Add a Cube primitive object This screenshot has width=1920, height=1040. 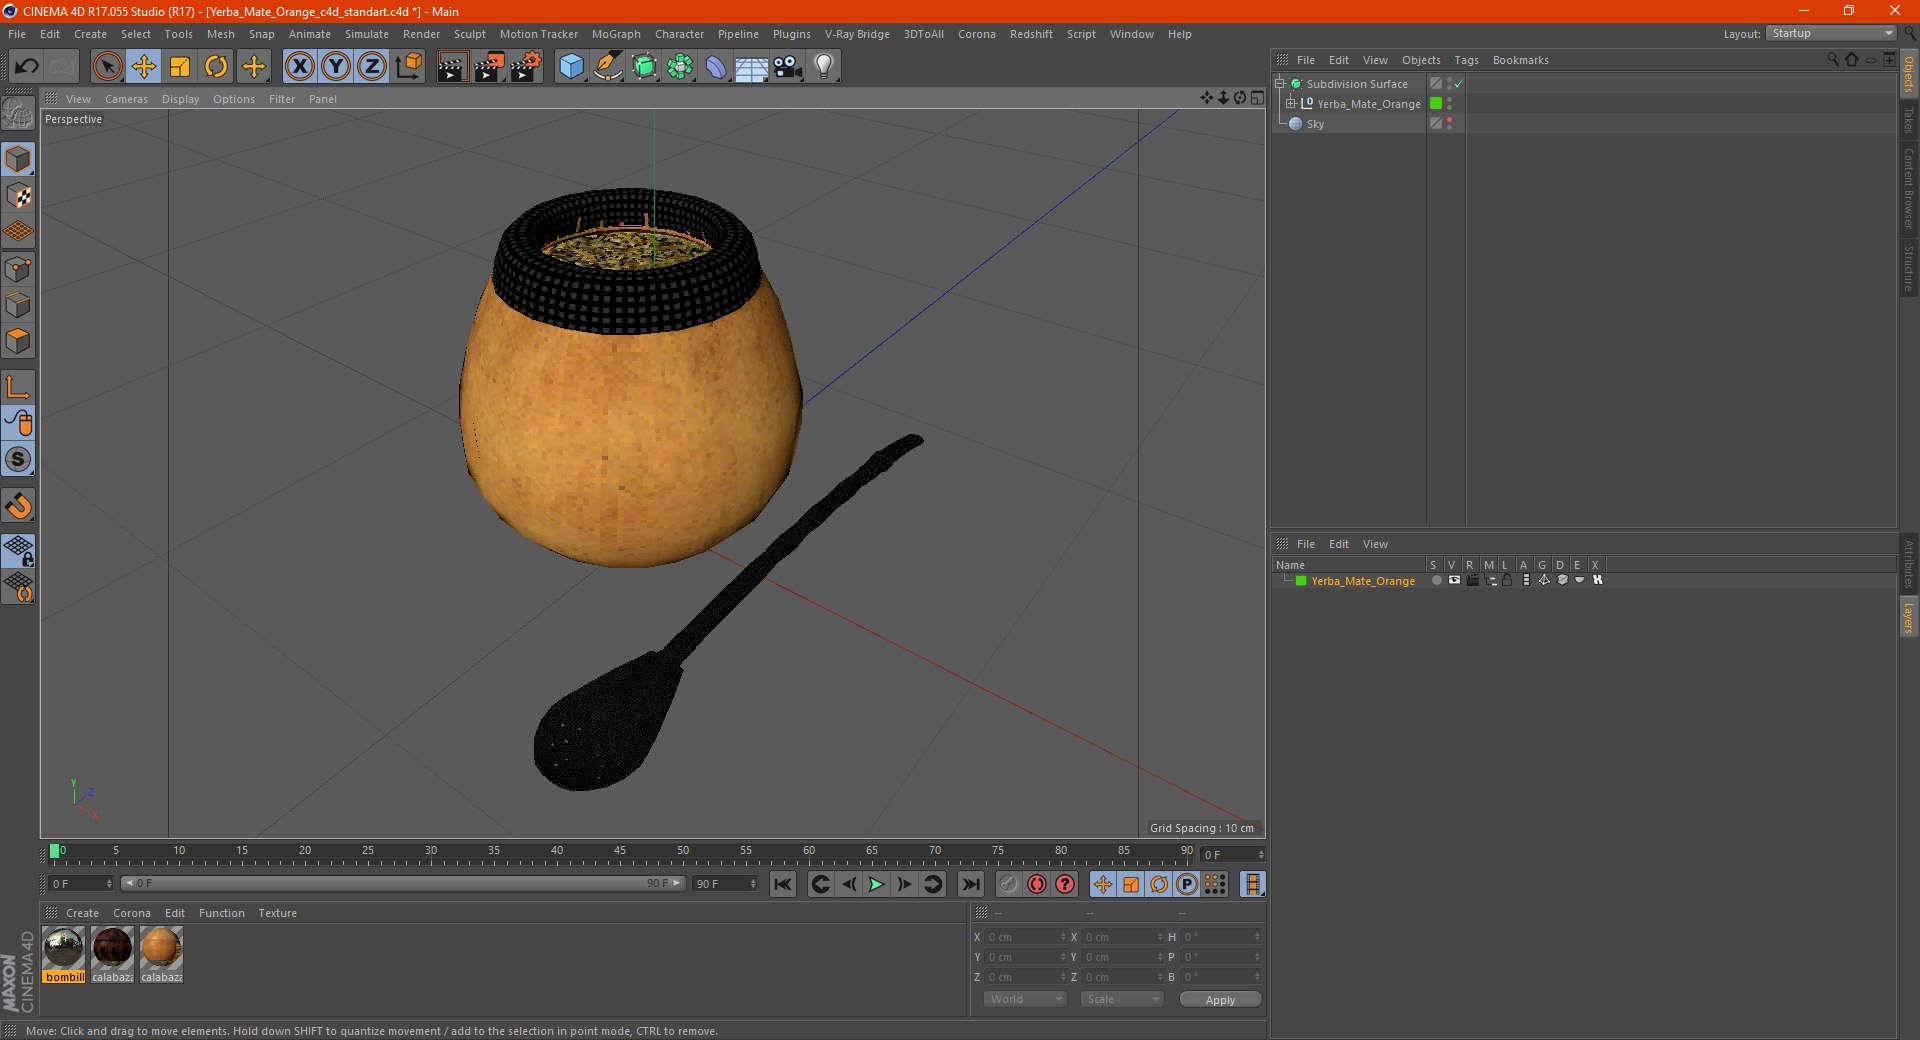pyautogui.click(x=571, y=67)
